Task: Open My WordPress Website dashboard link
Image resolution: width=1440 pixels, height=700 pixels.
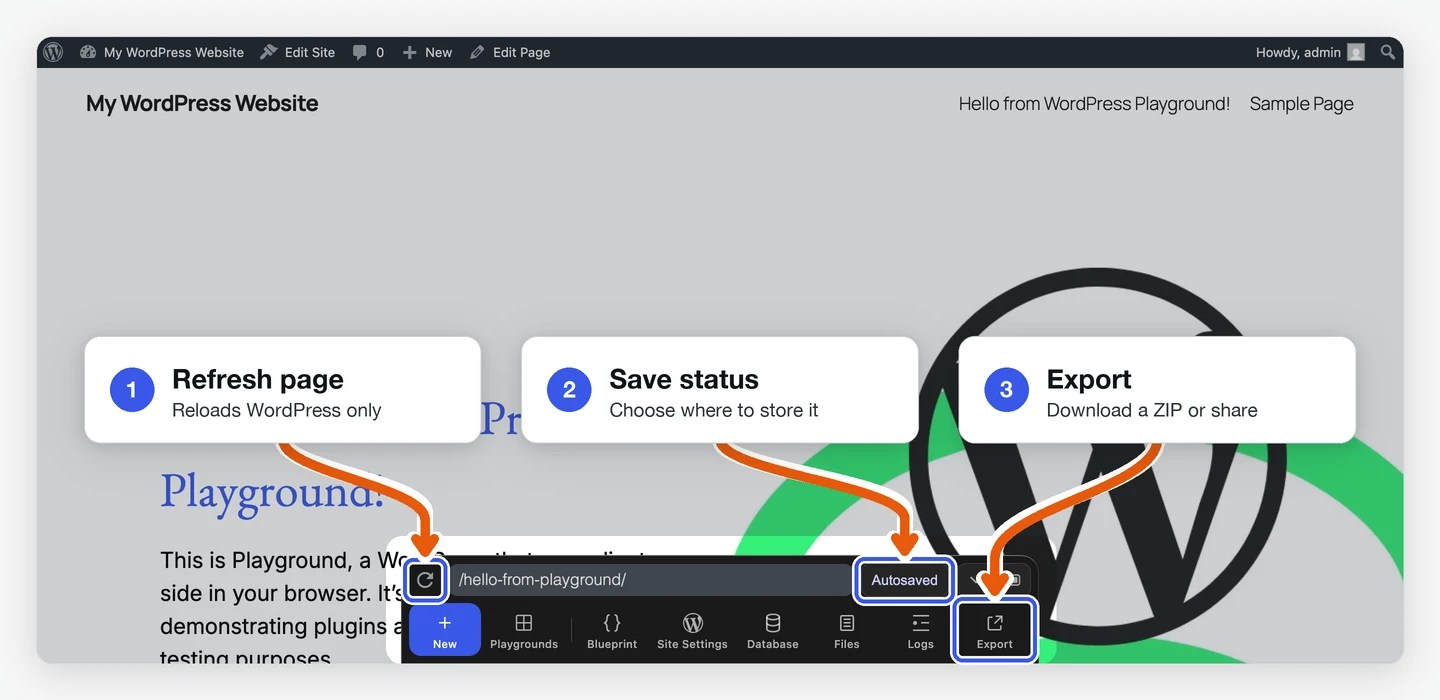Action: pos(162,52)
